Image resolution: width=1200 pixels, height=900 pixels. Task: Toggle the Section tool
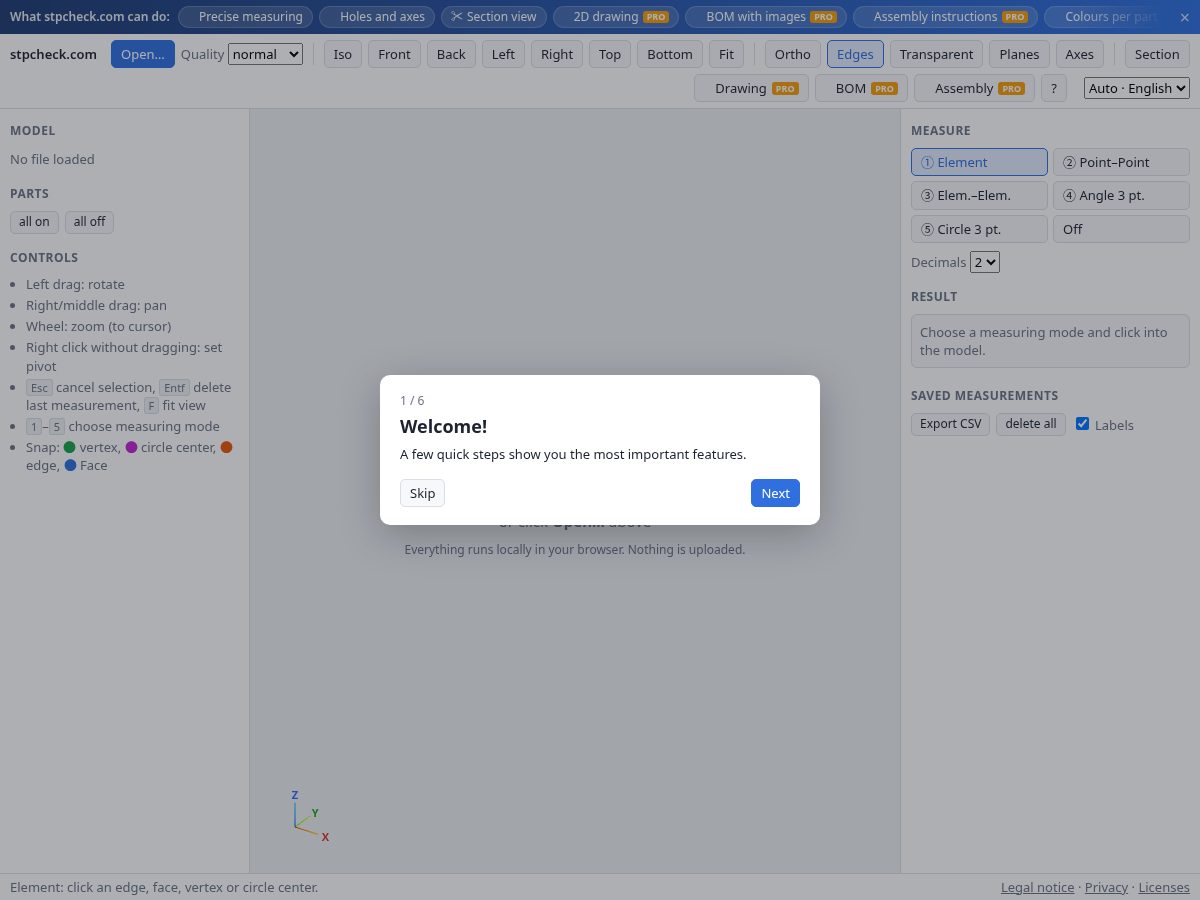(x=1157, y=54)
